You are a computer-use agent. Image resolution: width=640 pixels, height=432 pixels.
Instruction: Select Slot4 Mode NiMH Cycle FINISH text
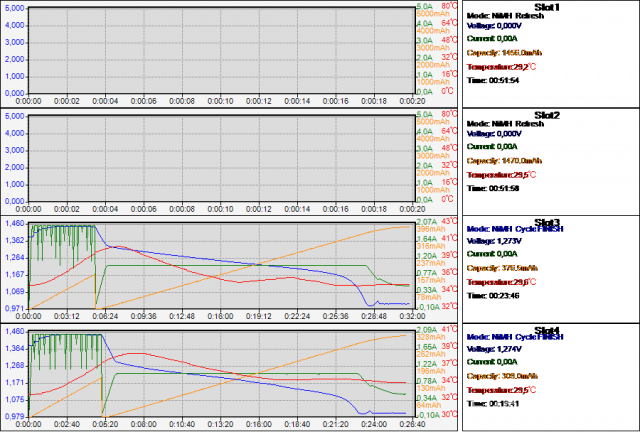pyautogui.click(x=515, y=337)
